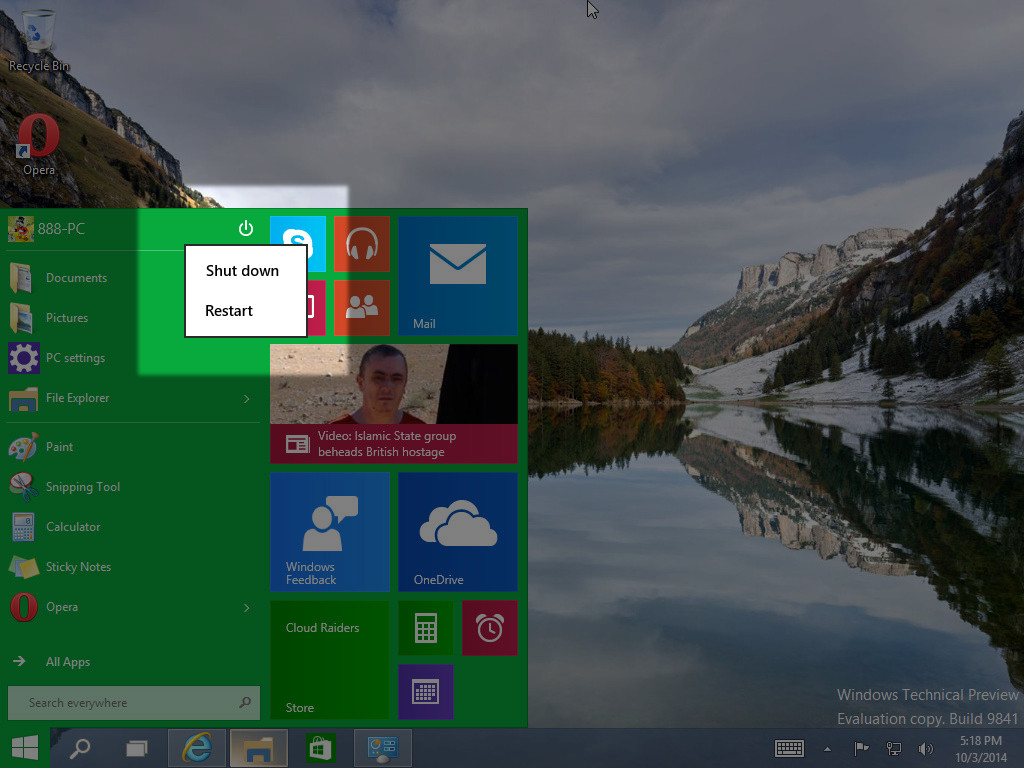Viewport: 1024px width, 768px height.
Task: Open File Explorer from the taskbar
Action: click(259, 748)
